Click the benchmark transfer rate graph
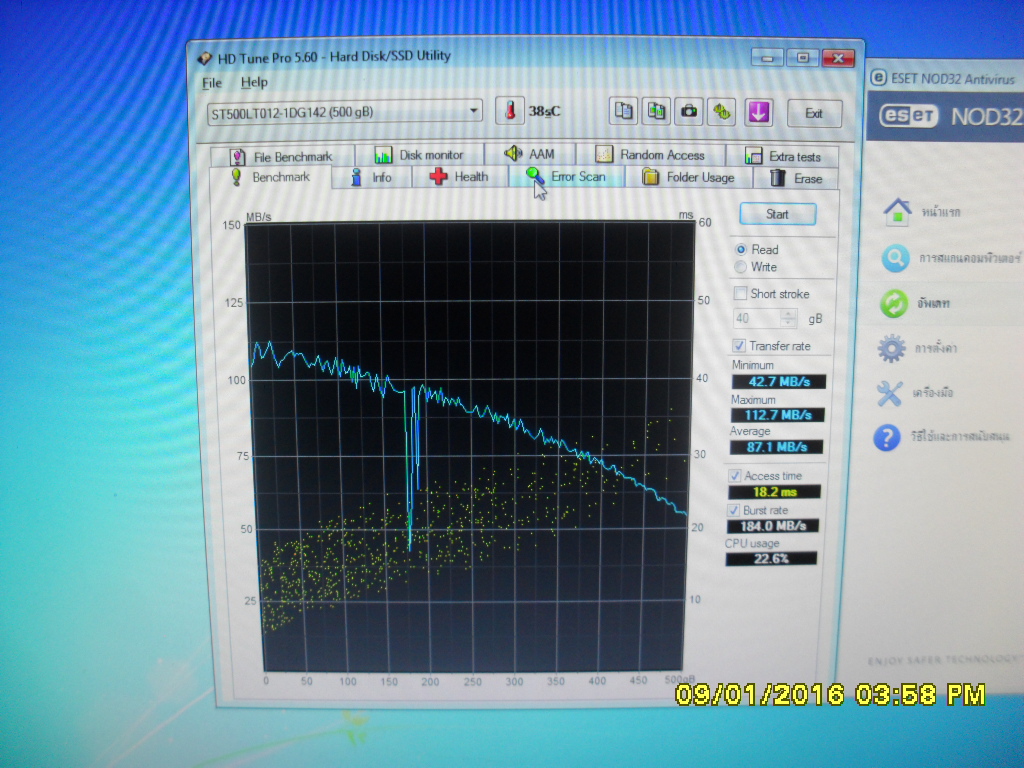Screen dimensions: 1024x768 pyautogui.click(x=469, y=446)
